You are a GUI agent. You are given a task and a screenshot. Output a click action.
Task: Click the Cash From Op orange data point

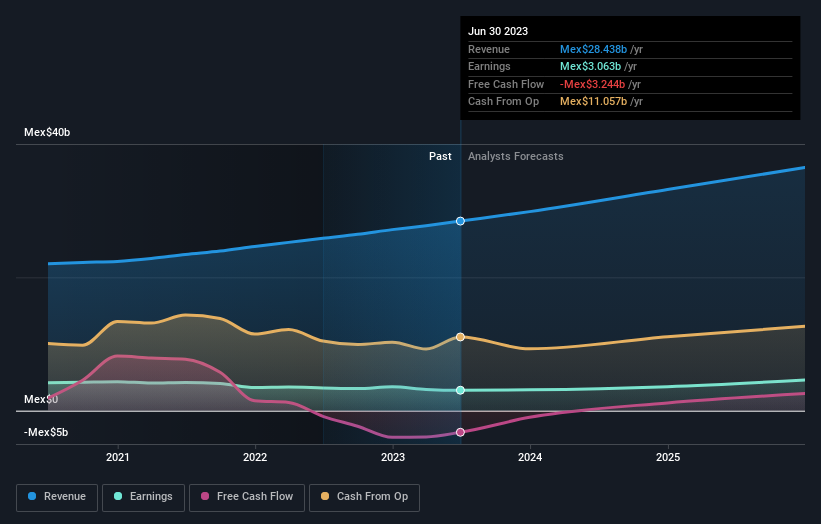[x=460, y=337]
